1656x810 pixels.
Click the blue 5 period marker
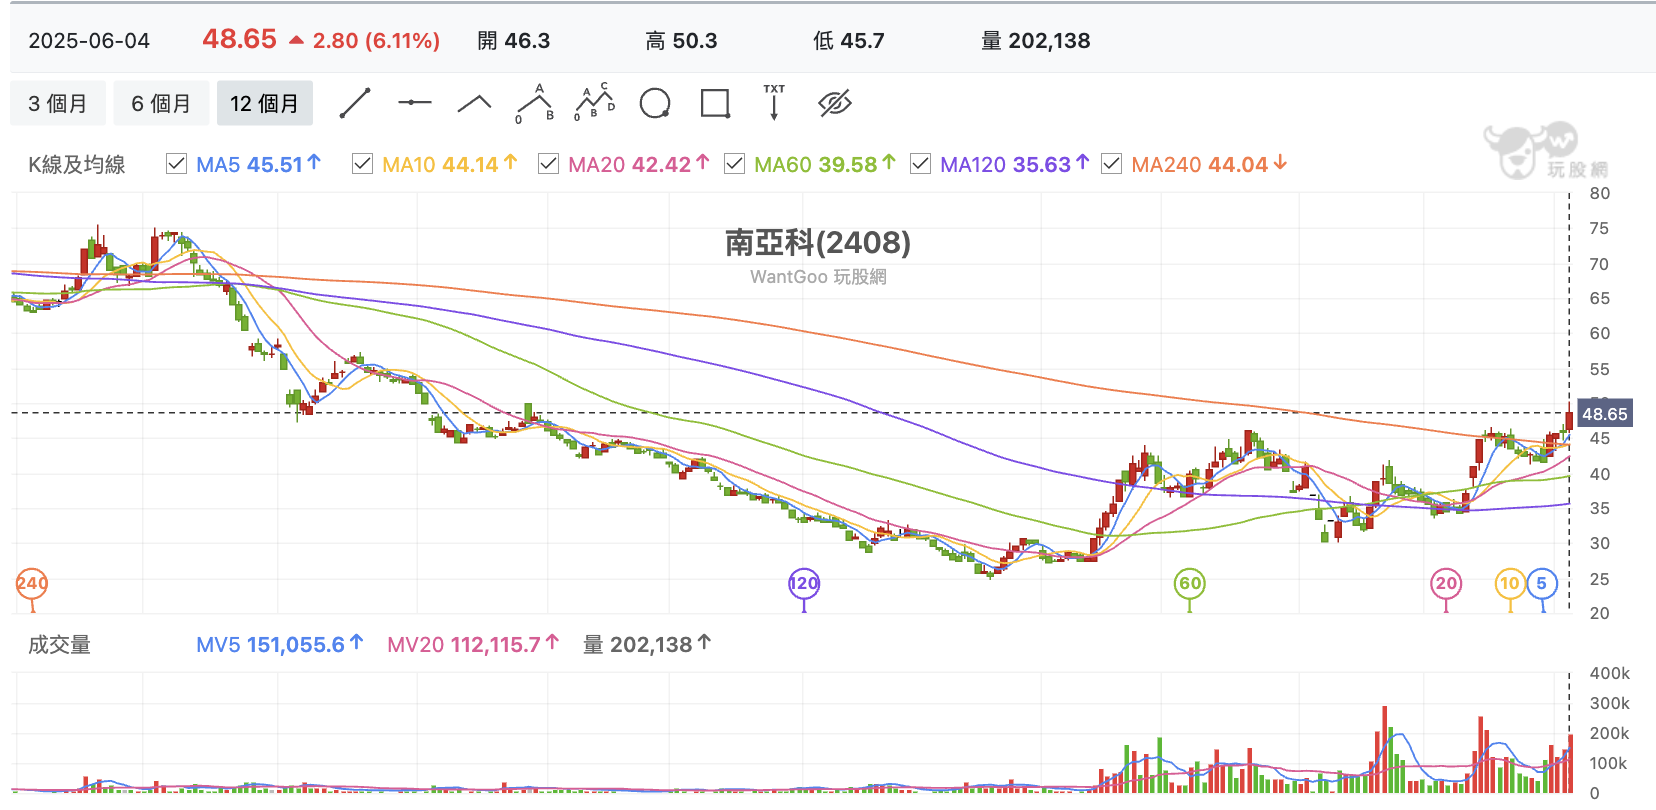click(1542, 584)
